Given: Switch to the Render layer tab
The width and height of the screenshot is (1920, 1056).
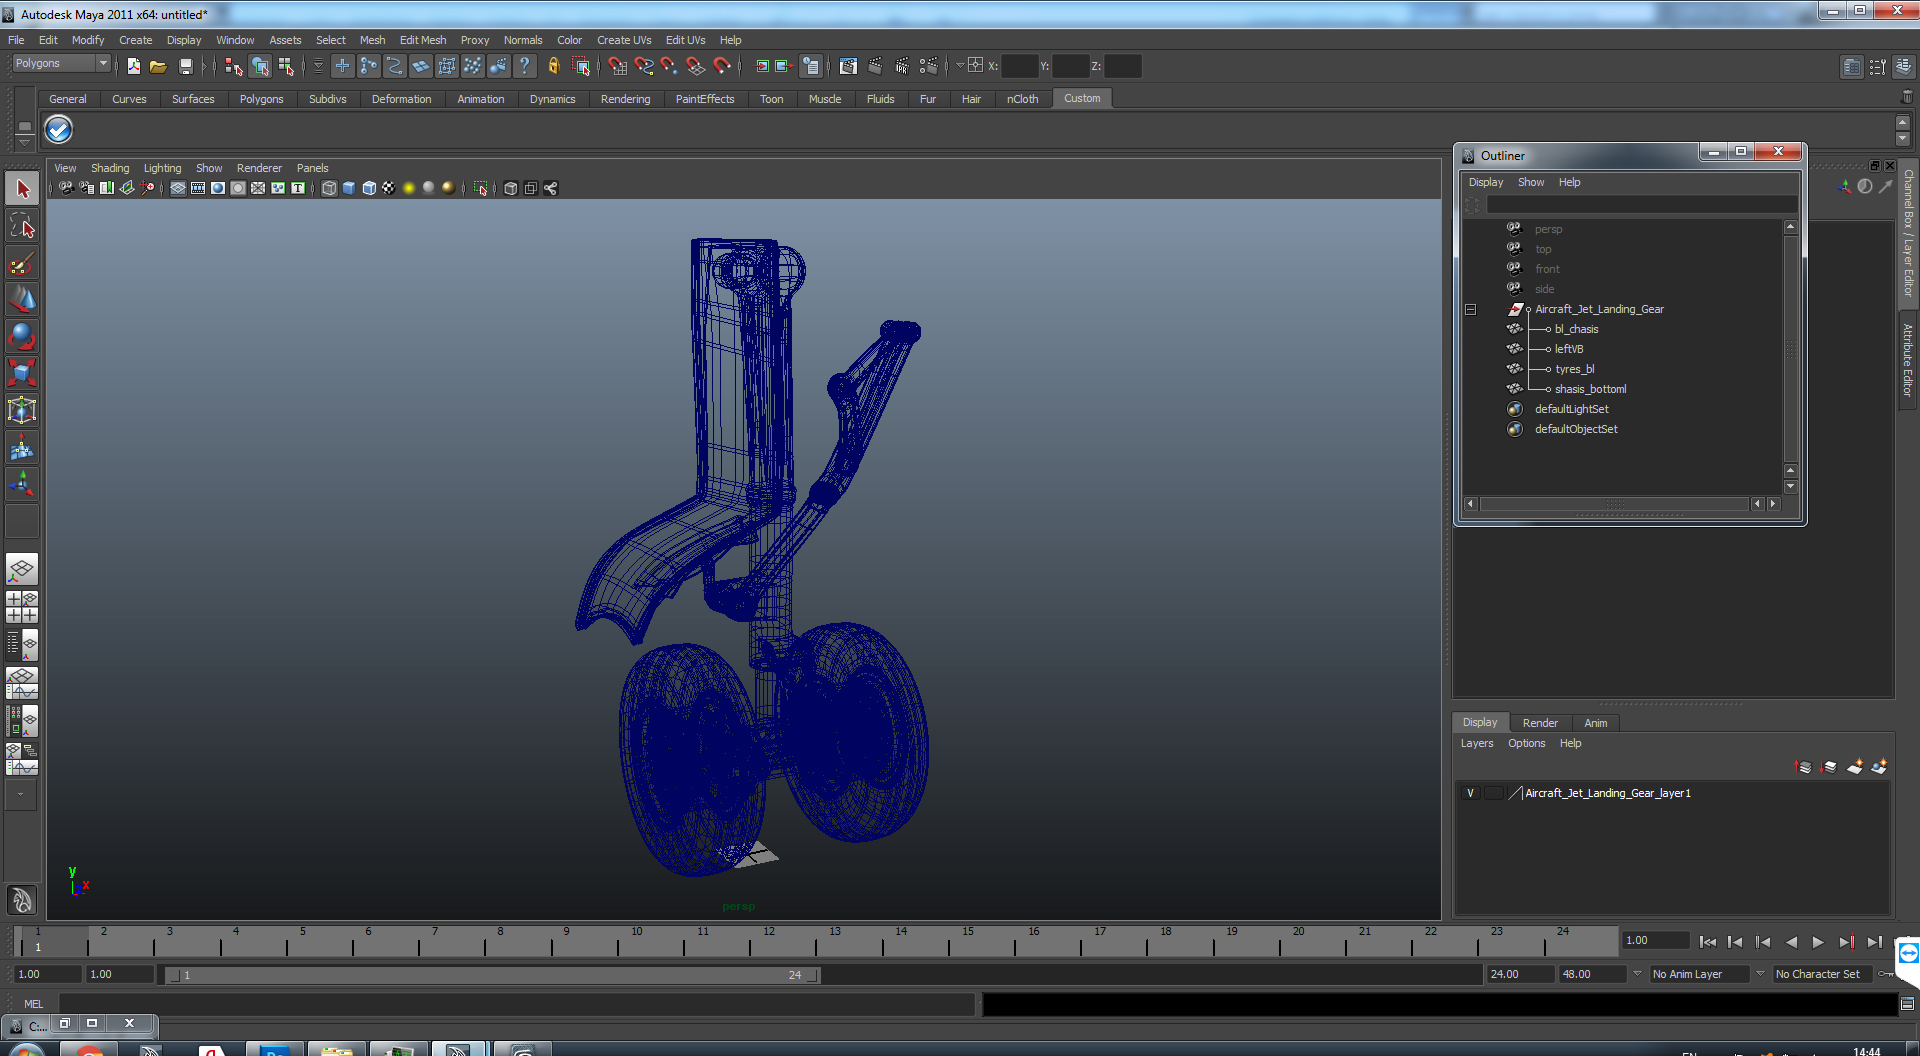Looking at the screenshot, I should point(1540,723).
